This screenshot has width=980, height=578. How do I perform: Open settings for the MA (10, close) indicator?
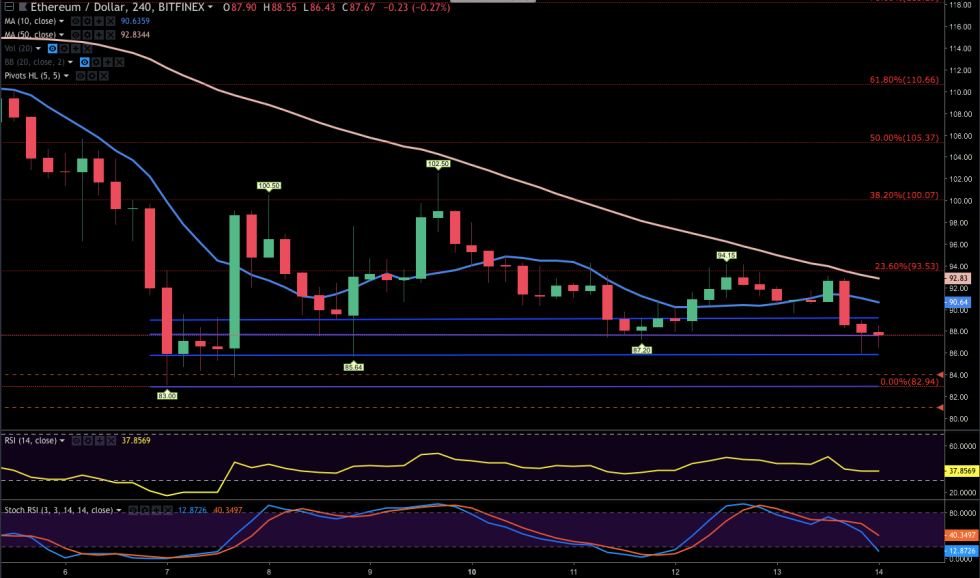87,21
